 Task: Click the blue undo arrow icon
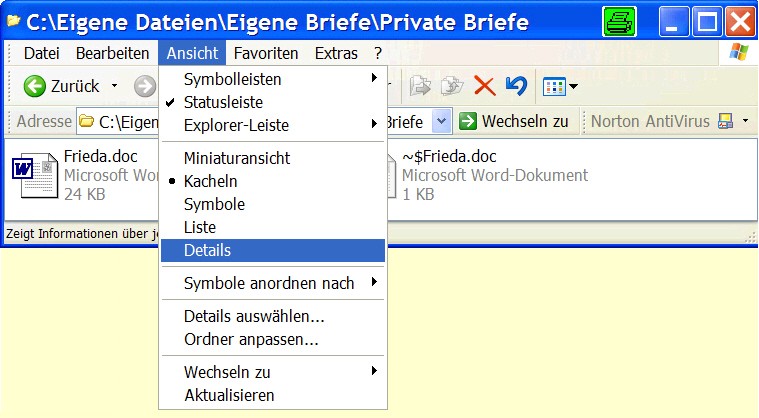click(516, 86)
